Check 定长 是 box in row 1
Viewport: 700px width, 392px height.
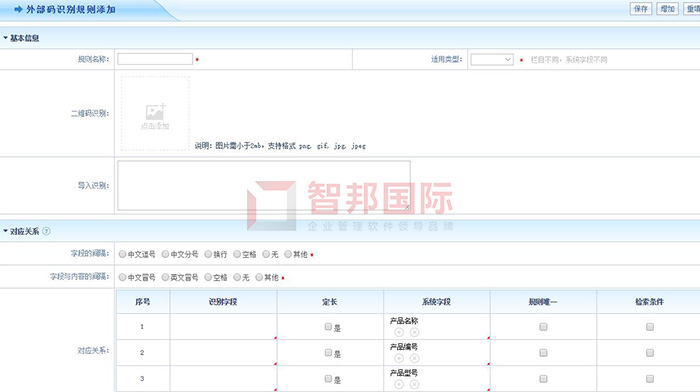(x=328, y=327)
